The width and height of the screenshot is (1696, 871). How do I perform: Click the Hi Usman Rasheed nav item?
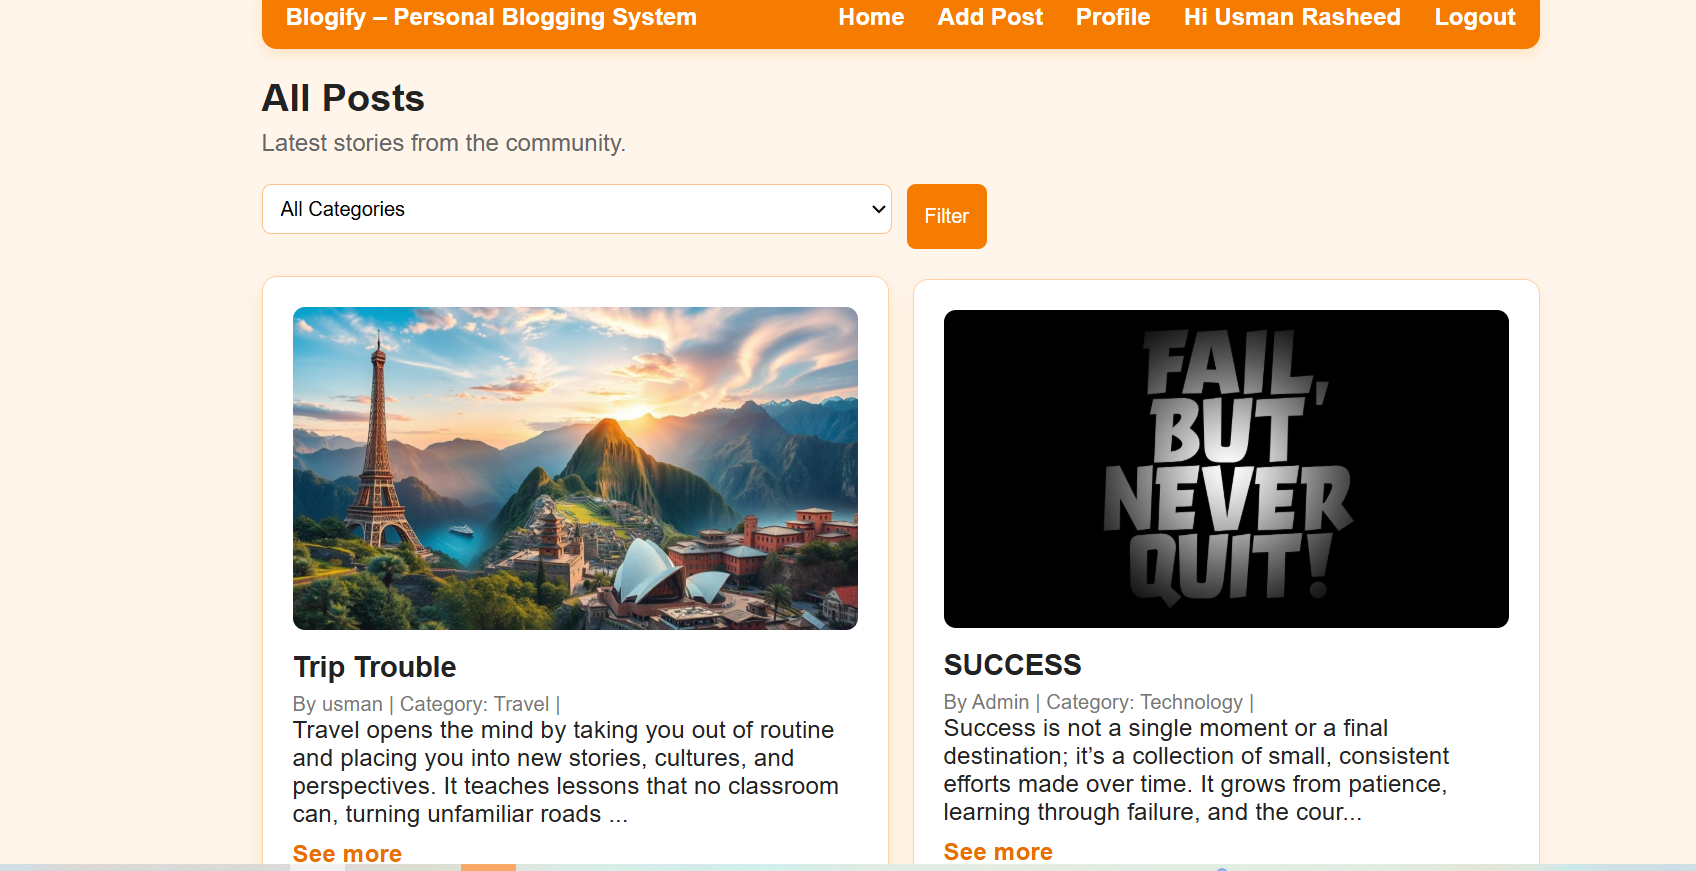point(1292,17)
